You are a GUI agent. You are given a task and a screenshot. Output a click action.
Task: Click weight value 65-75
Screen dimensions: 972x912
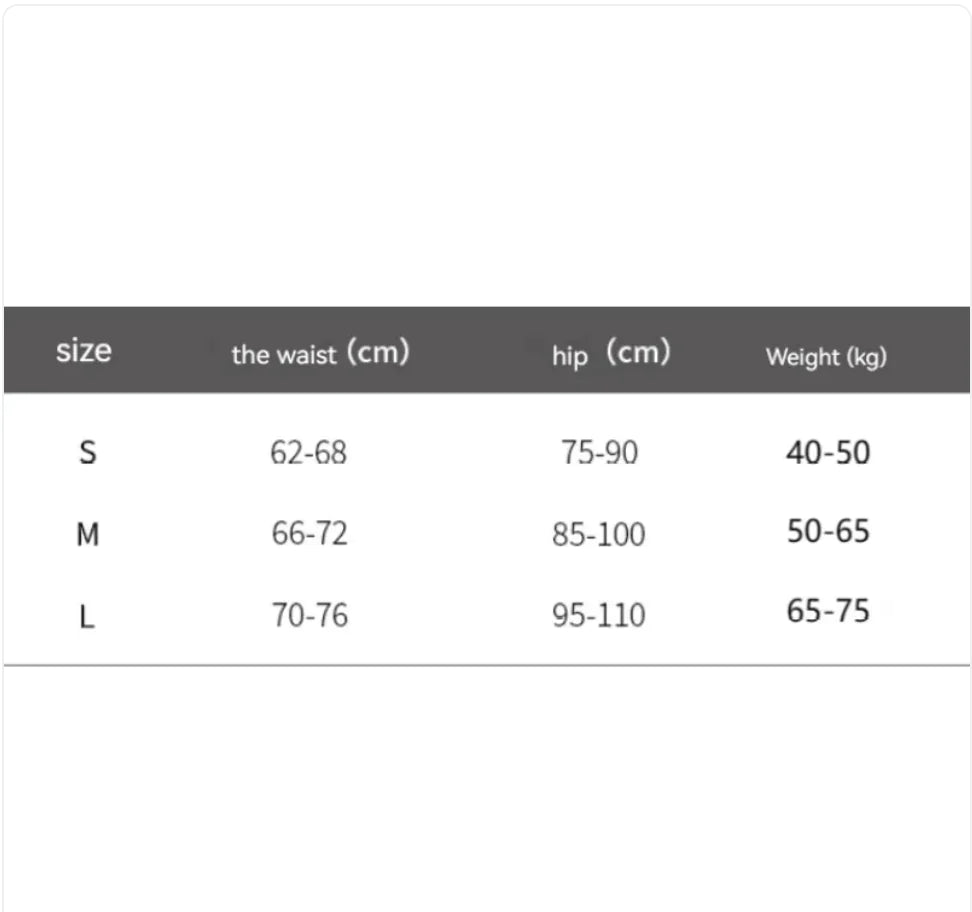pyautogui.click(x=828, y=610)
